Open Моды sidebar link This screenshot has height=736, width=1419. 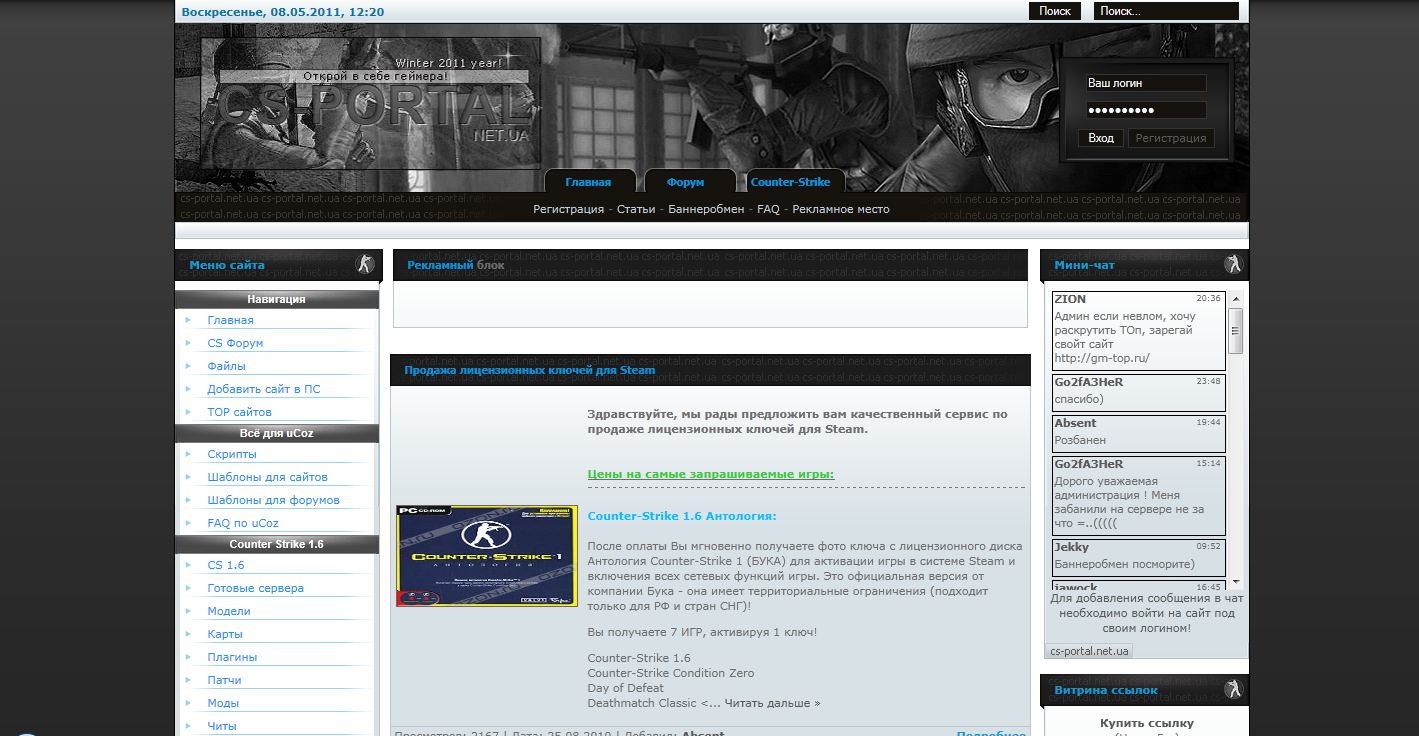pyautogui.click(x=223, y=703)
